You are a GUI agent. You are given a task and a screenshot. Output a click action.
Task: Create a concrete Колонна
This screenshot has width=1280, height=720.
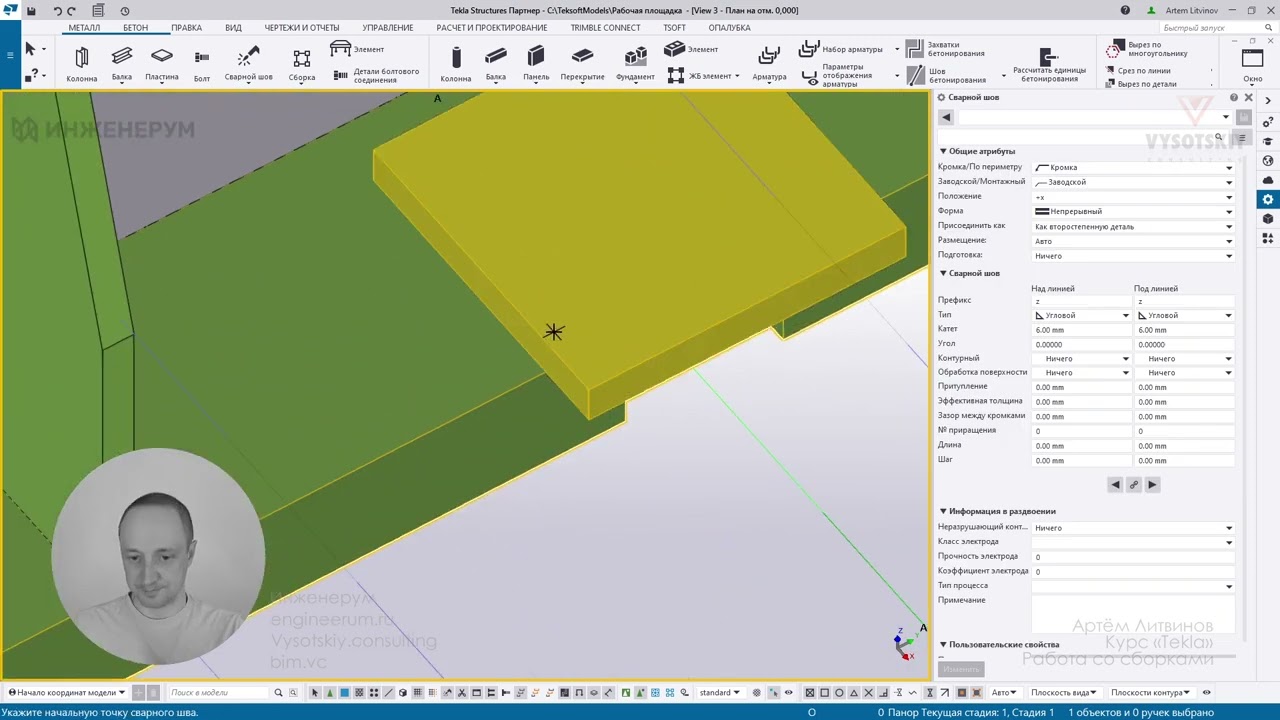click(x=456, y=64)
